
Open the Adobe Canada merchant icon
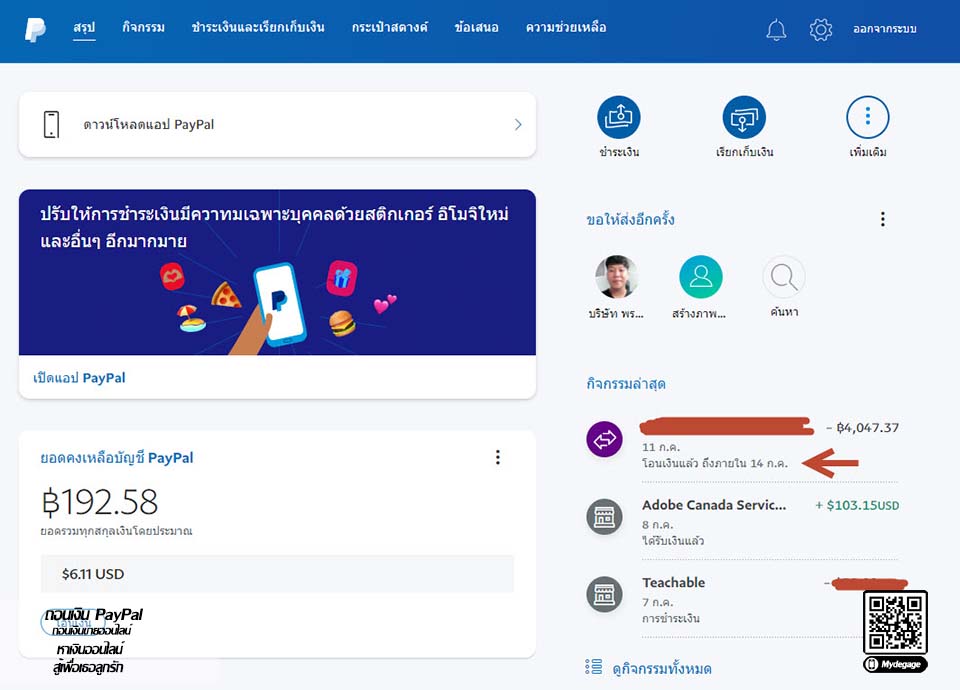(604, 517)
